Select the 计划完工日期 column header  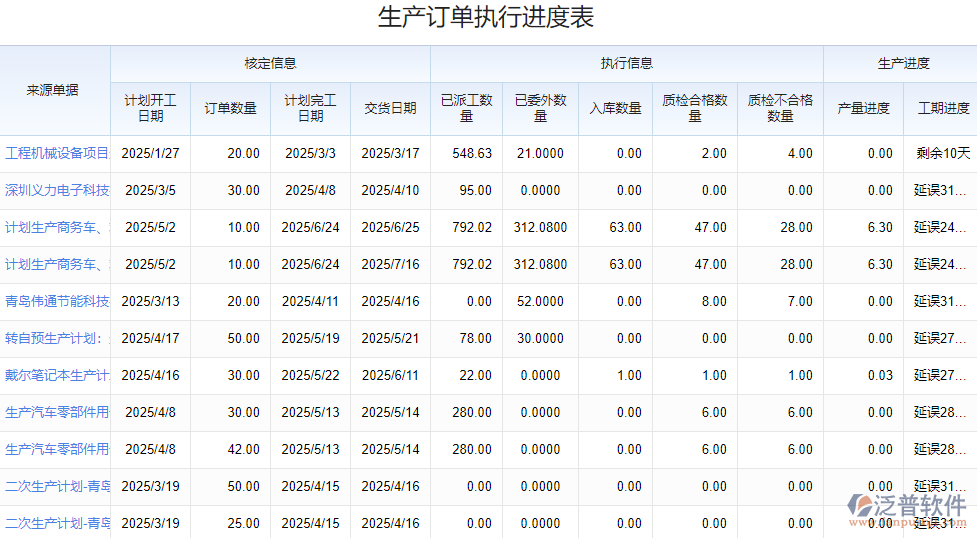310,108
